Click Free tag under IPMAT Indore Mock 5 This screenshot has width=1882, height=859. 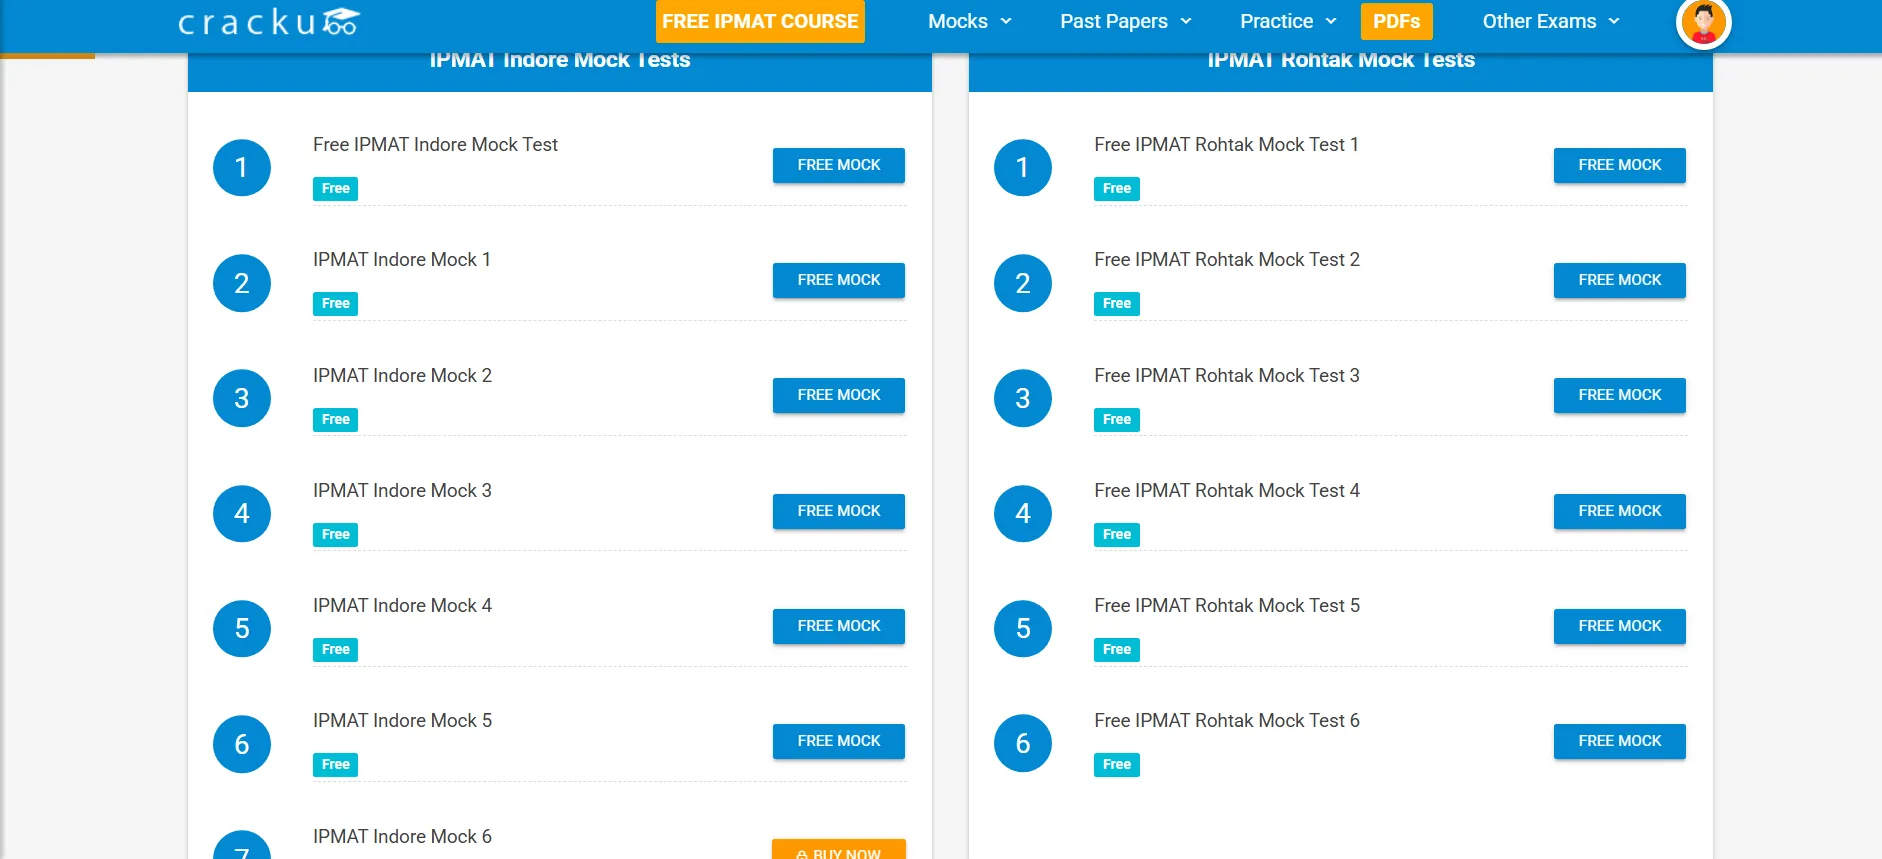[335, 765]
